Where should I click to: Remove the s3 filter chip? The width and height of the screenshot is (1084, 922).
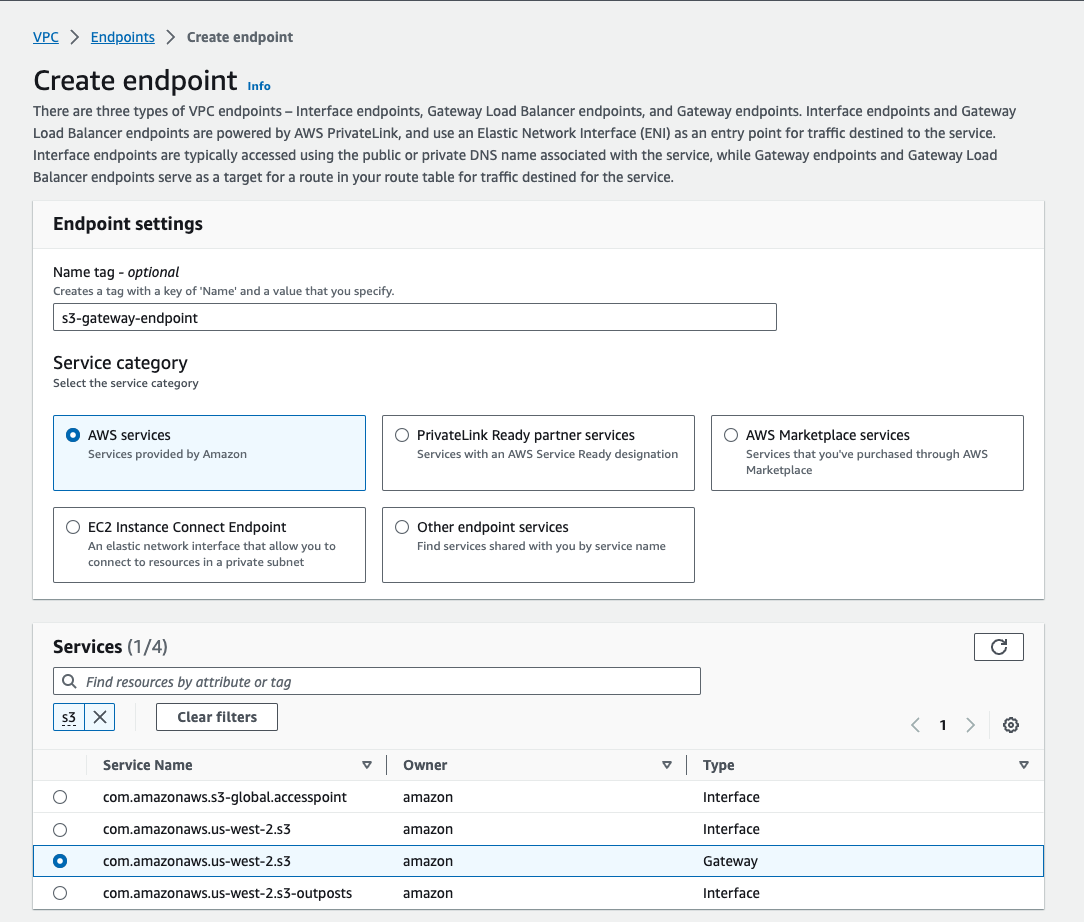[x=100, y=717]
